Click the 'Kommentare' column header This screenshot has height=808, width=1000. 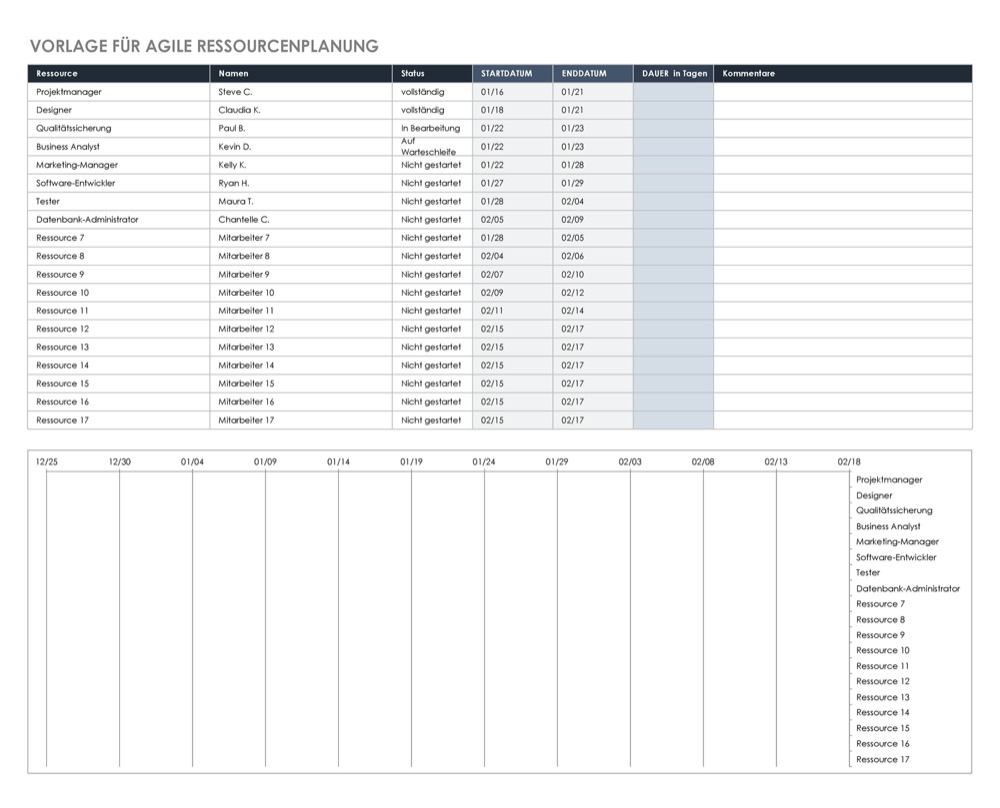(x=843, y=73)
